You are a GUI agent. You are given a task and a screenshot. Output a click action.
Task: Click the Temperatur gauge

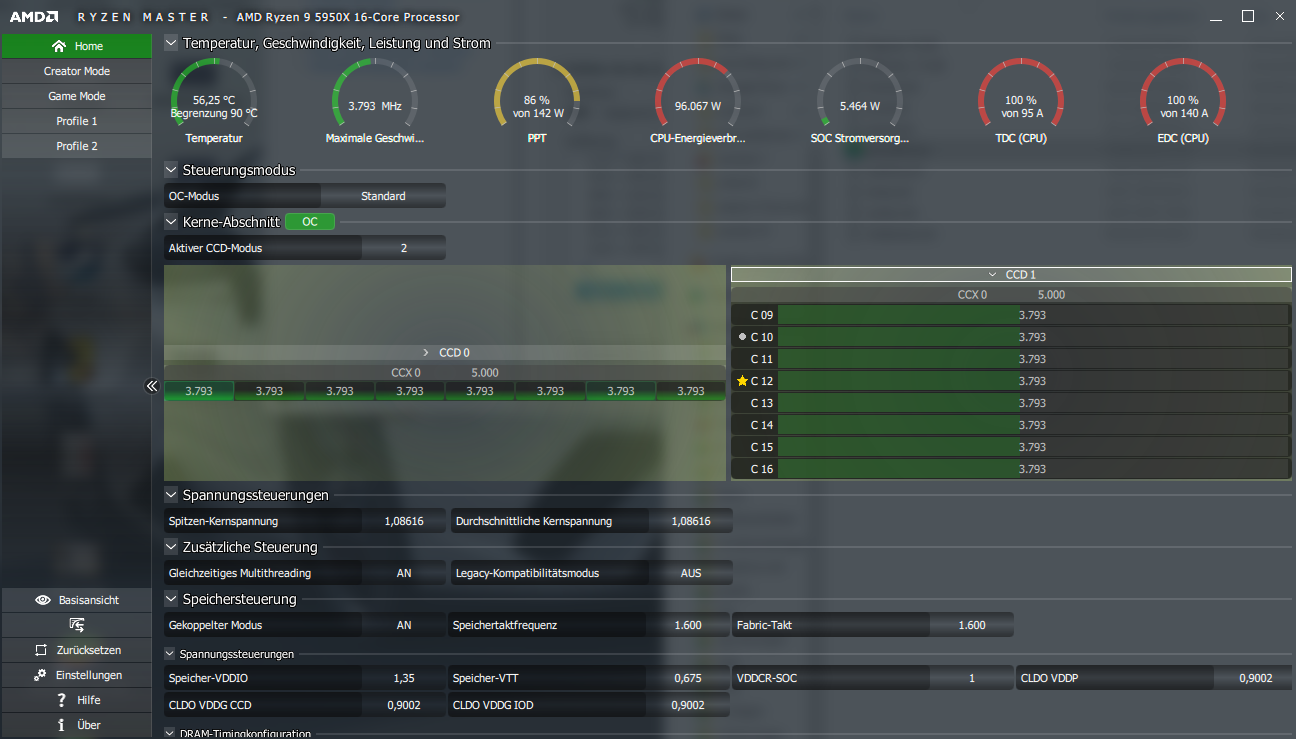pyautogui.click(x=214, y=100)
